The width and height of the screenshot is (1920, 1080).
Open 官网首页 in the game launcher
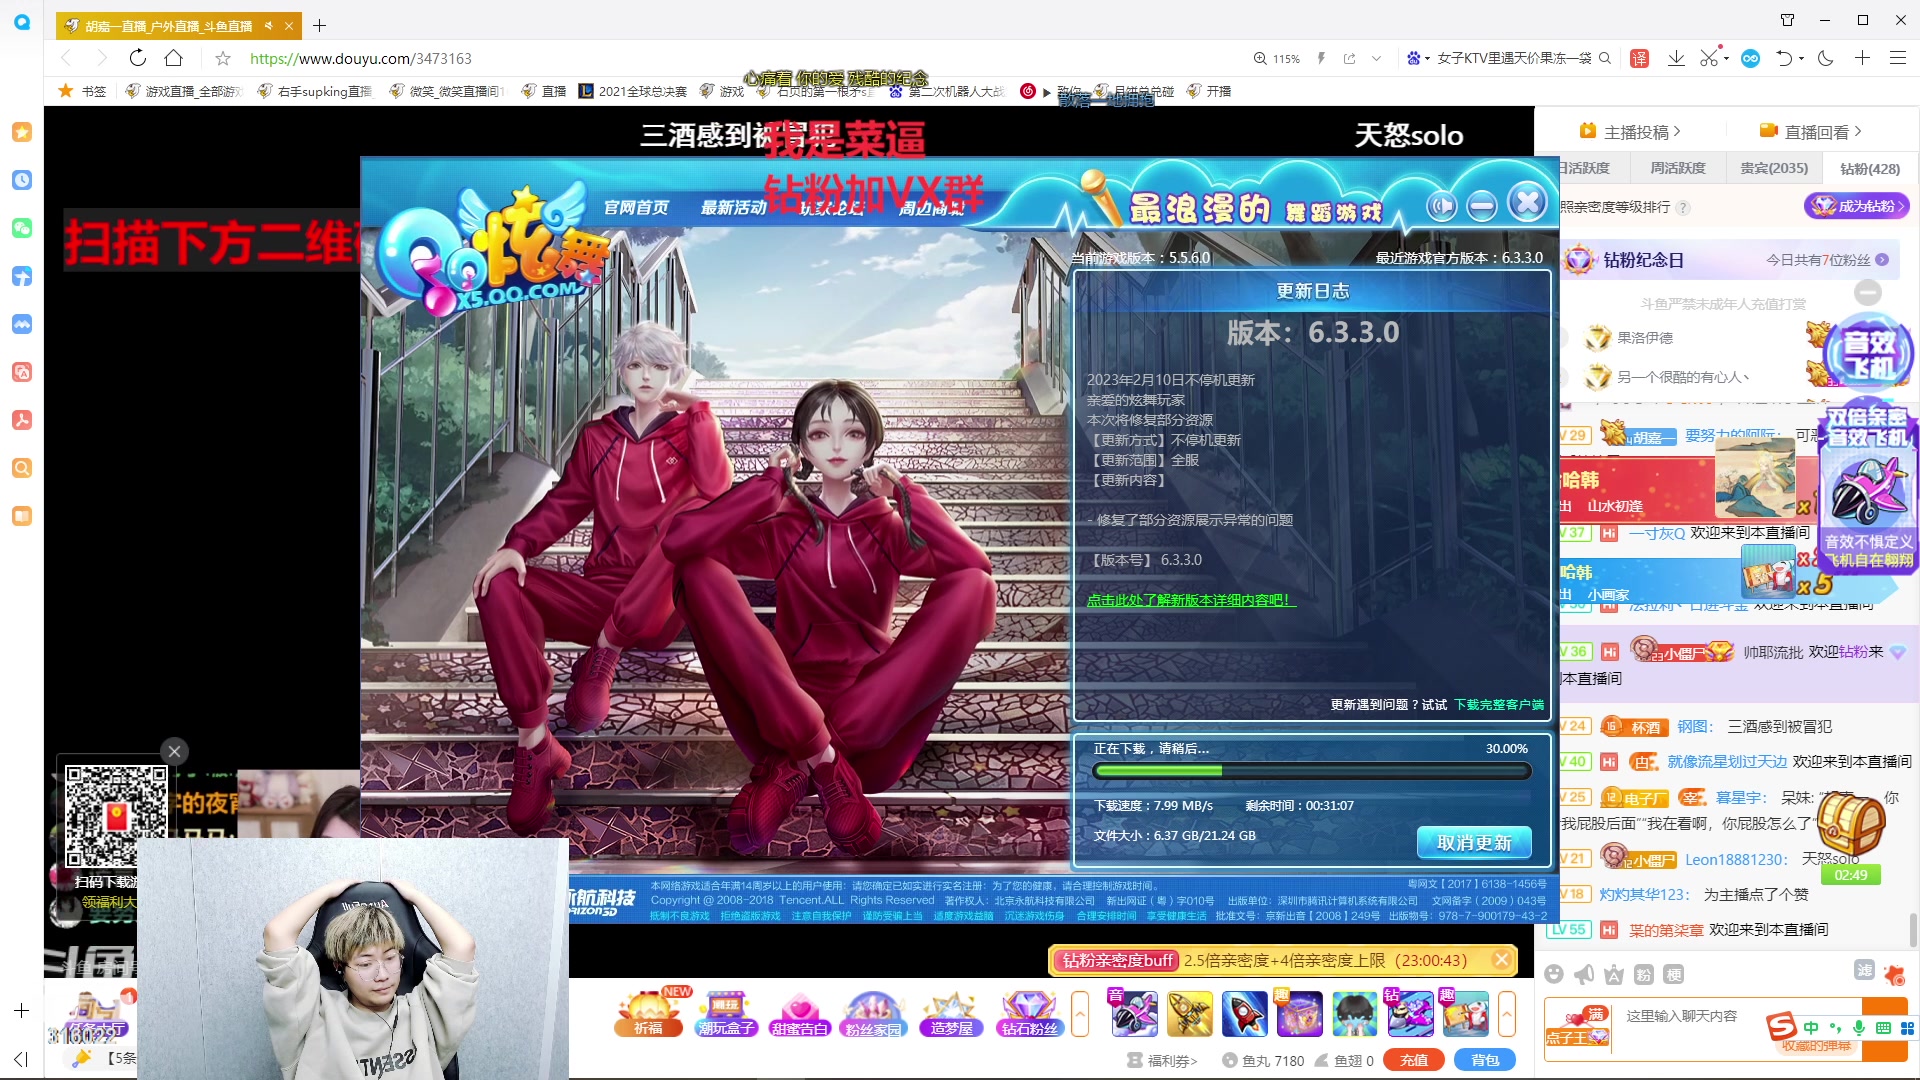(636, 207)
